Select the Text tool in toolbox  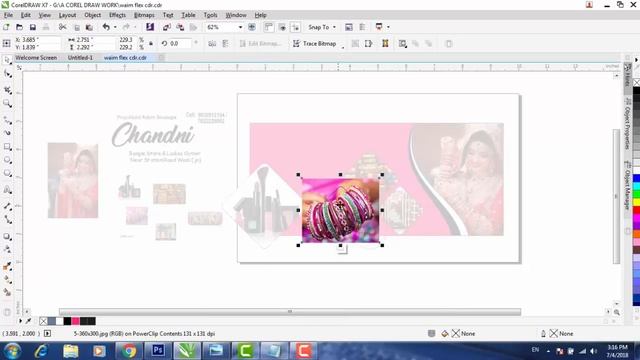(7, 190)
